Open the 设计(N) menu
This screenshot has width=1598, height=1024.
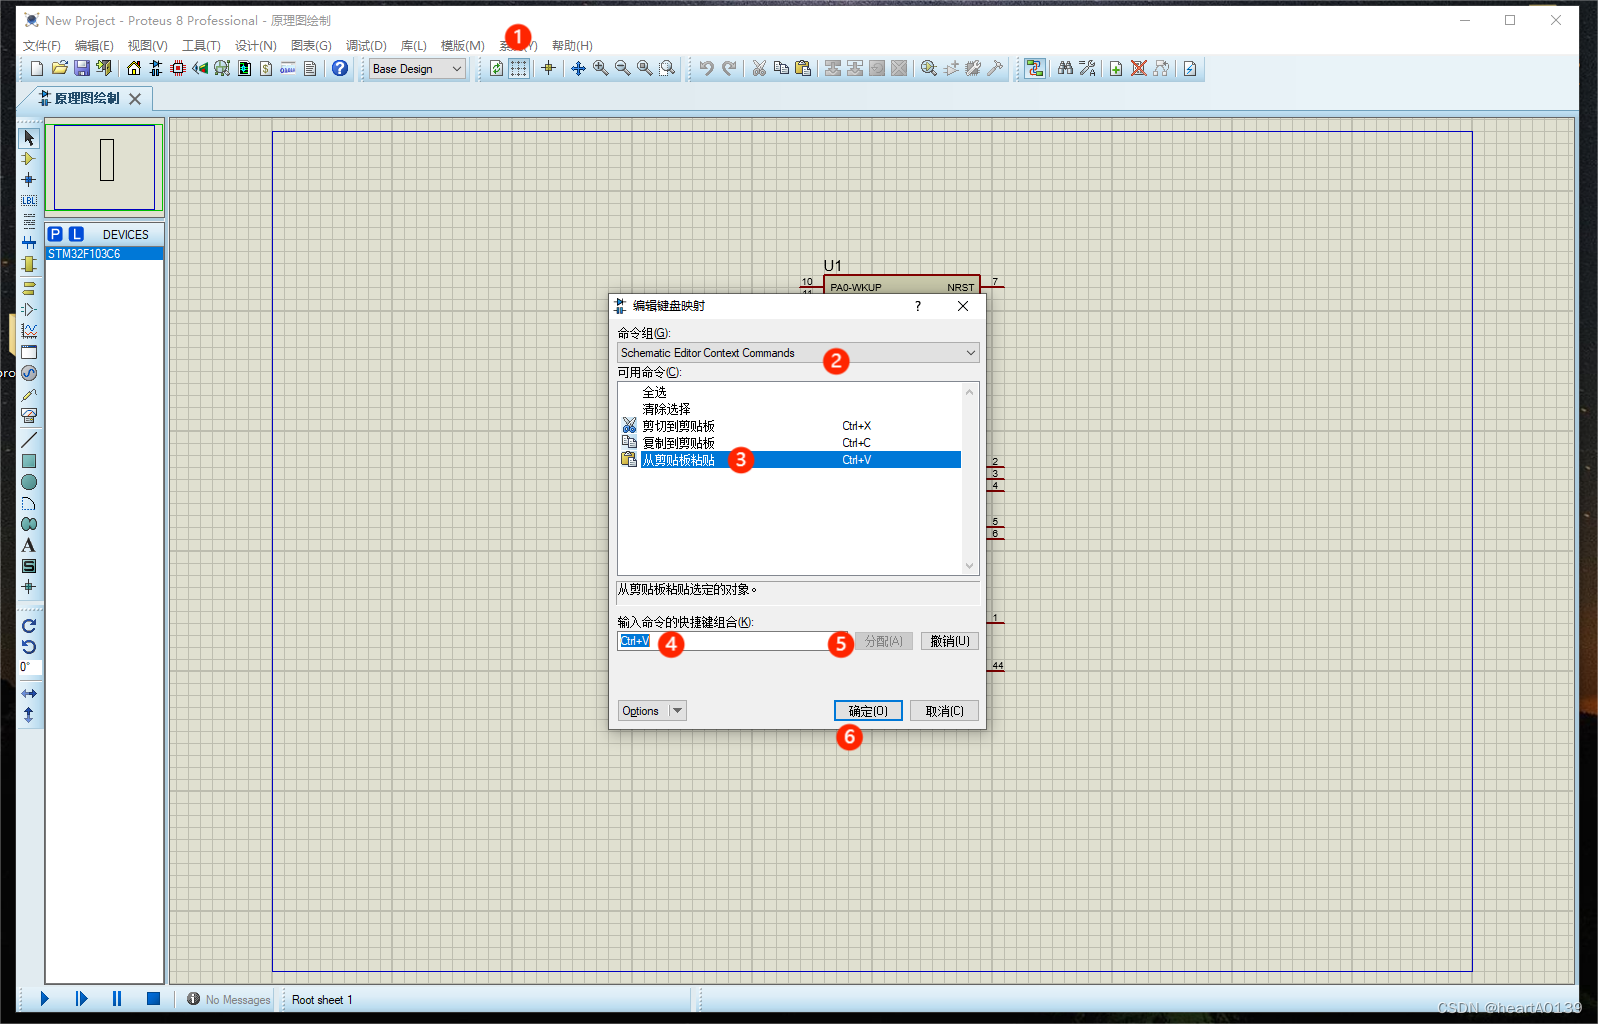point(255,45)
